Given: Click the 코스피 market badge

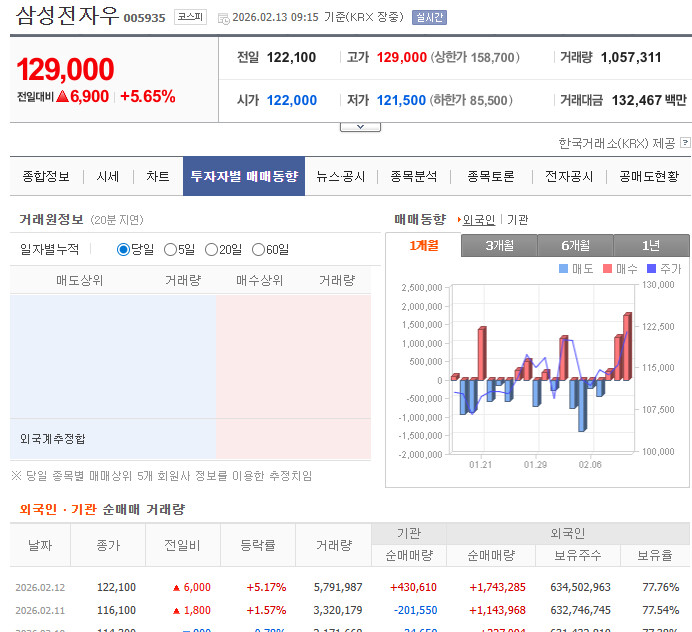Looking at the screenshot, I should [190, 17].
